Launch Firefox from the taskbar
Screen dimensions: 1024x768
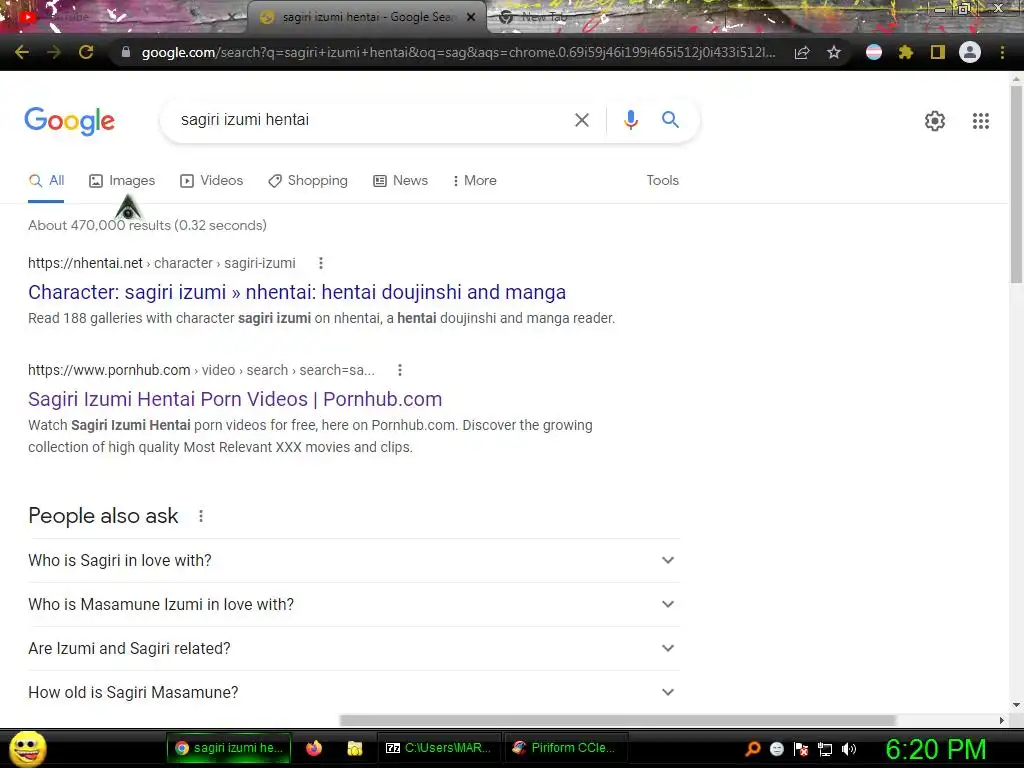(x=314, y=748)
